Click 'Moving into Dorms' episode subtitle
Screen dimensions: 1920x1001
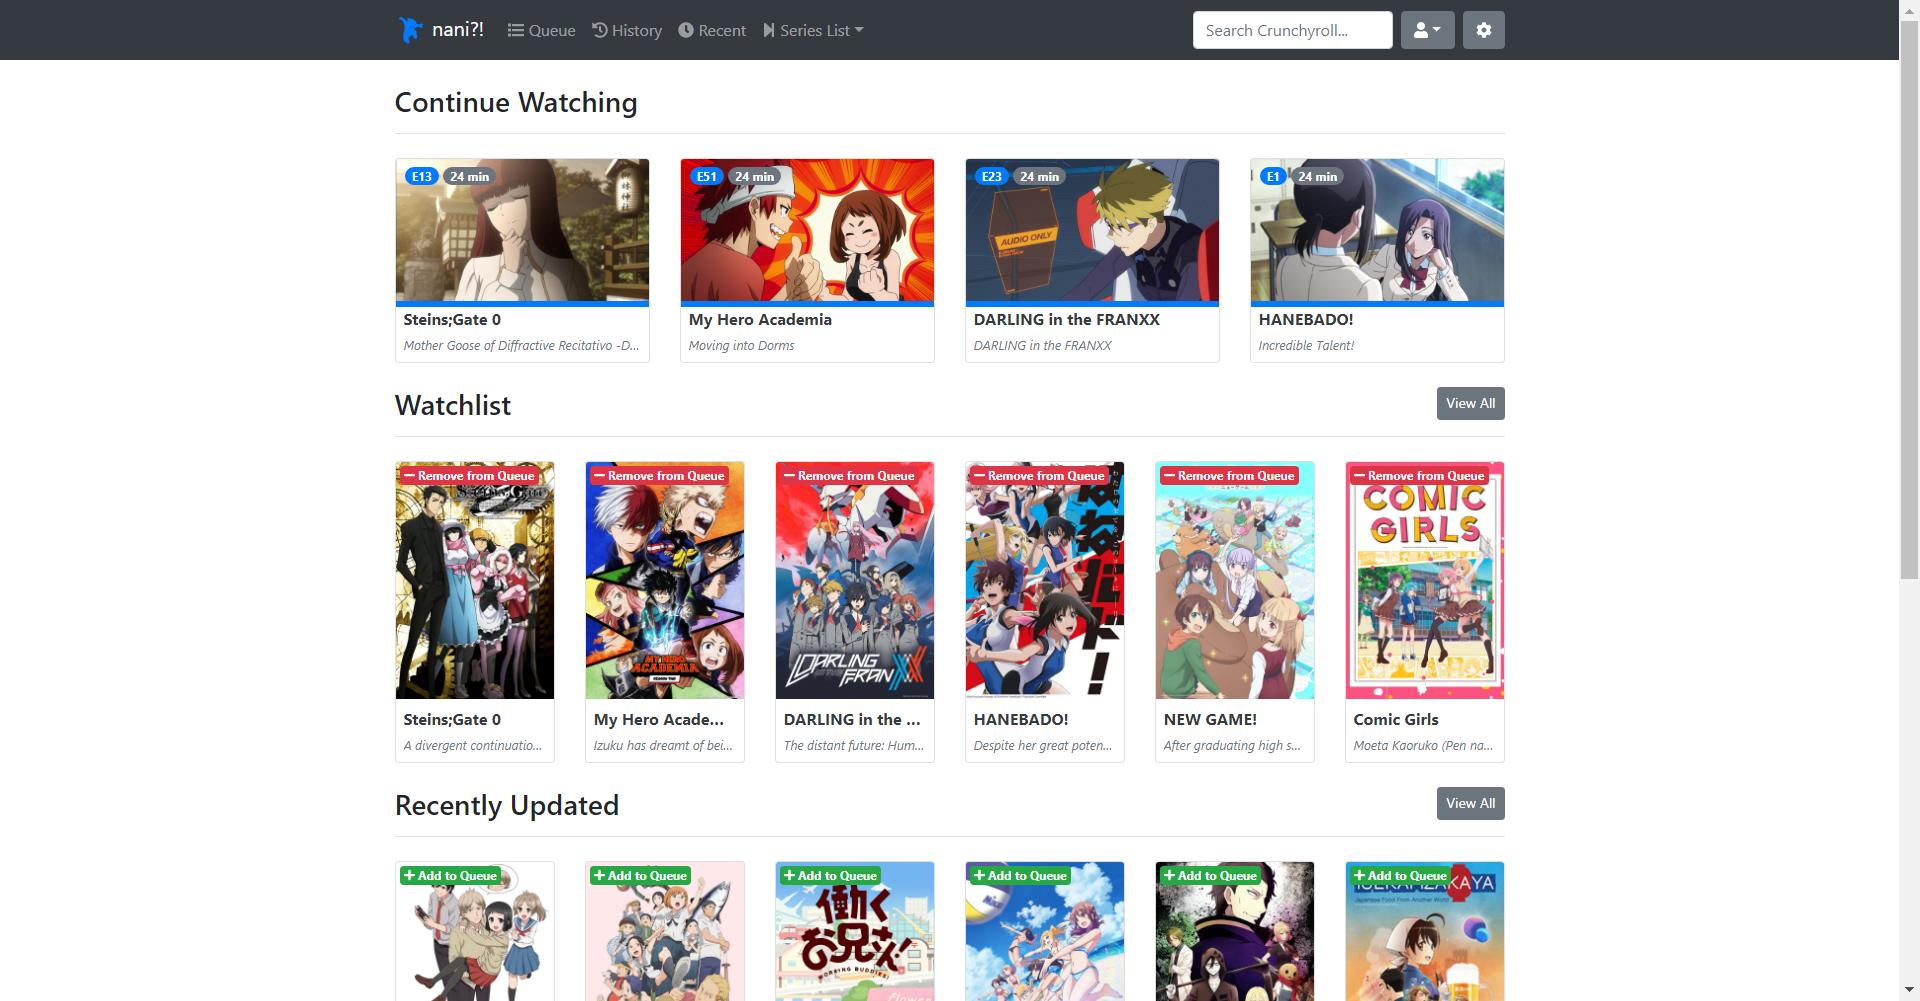point(741,346)
